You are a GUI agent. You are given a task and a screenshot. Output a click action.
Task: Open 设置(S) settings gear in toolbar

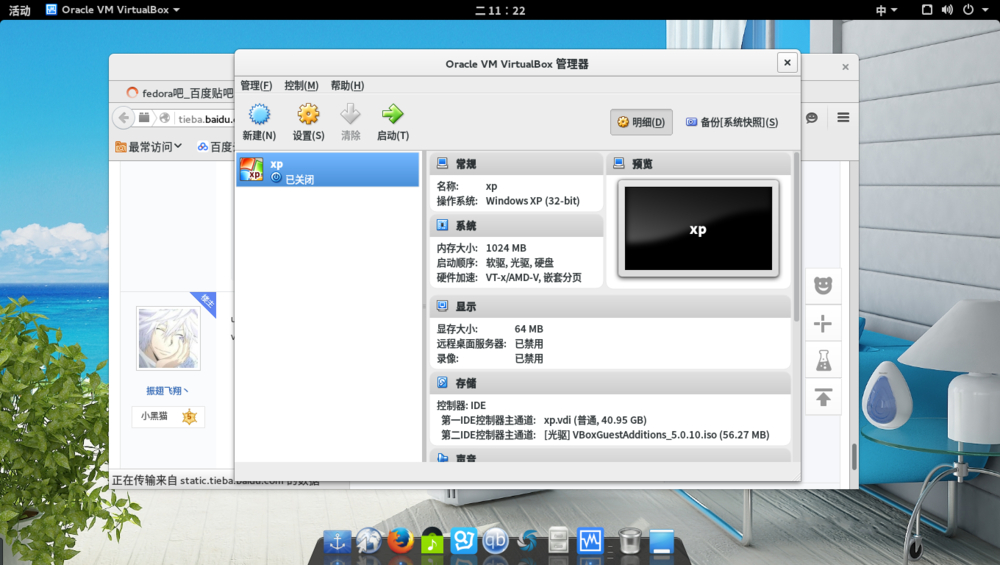[x=308, y=121]
